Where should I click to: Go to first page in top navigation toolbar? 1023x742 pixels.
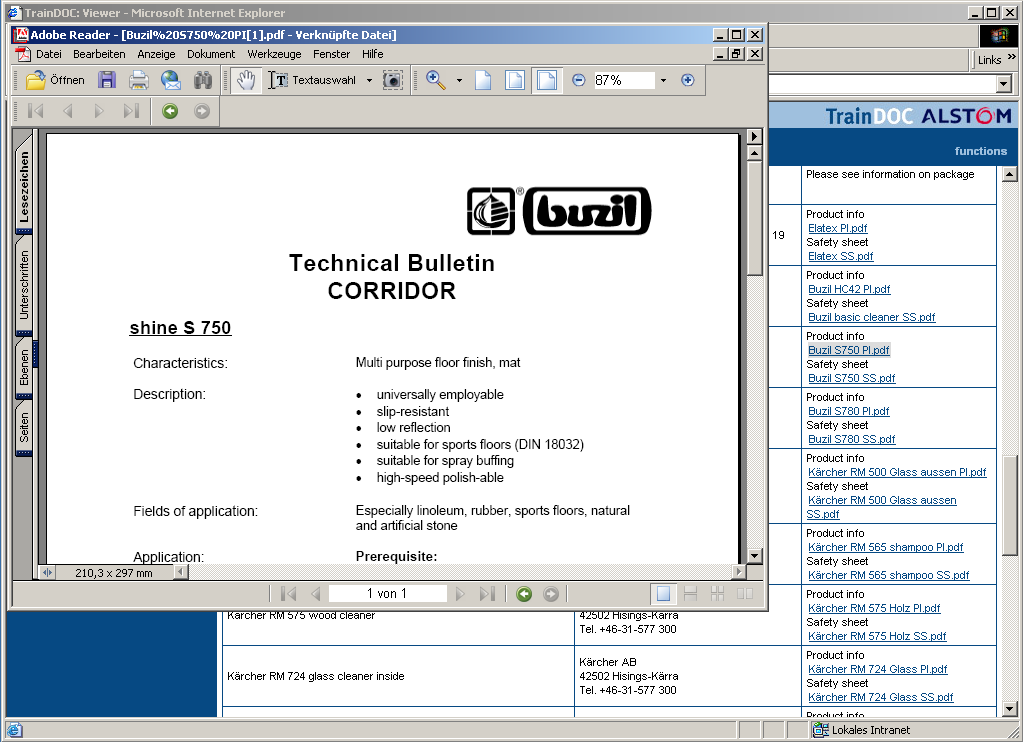coord(36,111)
